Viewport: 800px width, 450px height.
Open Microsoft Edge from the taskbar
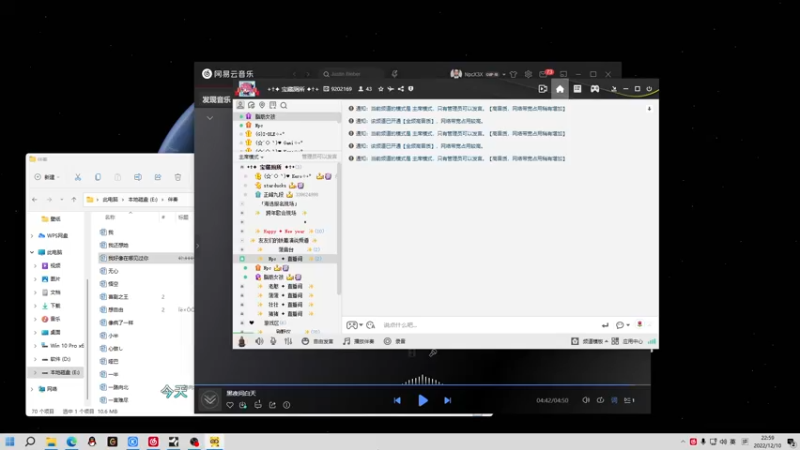[x=71, y=441]
